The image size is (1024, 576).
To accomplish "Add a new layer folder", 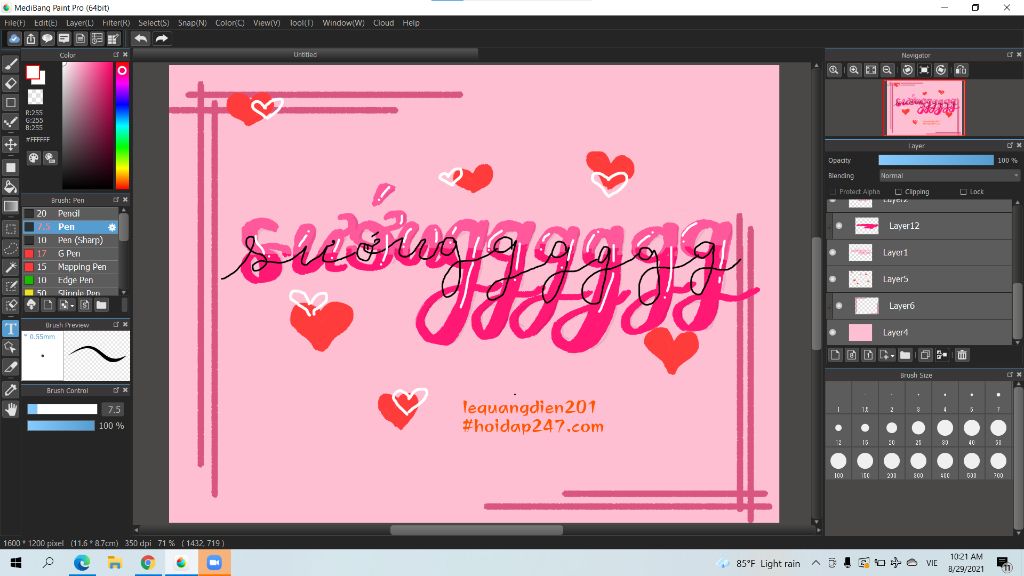I will pos(904,355).
